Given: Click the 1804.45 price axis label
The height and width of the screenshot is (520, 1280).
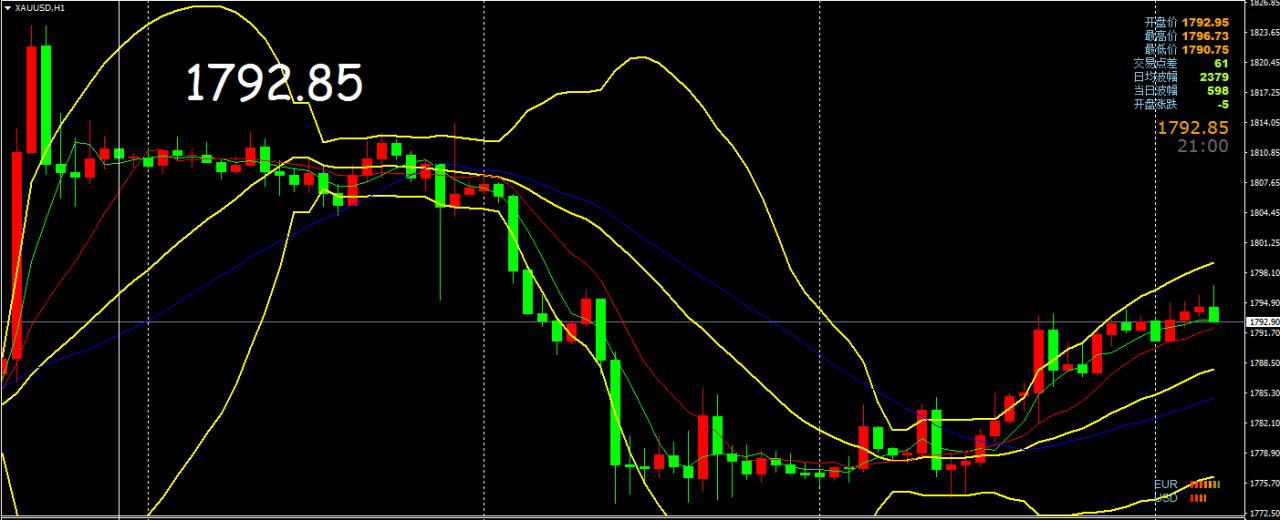Looking at the screenshot, I should click(x=1263, y=213).
